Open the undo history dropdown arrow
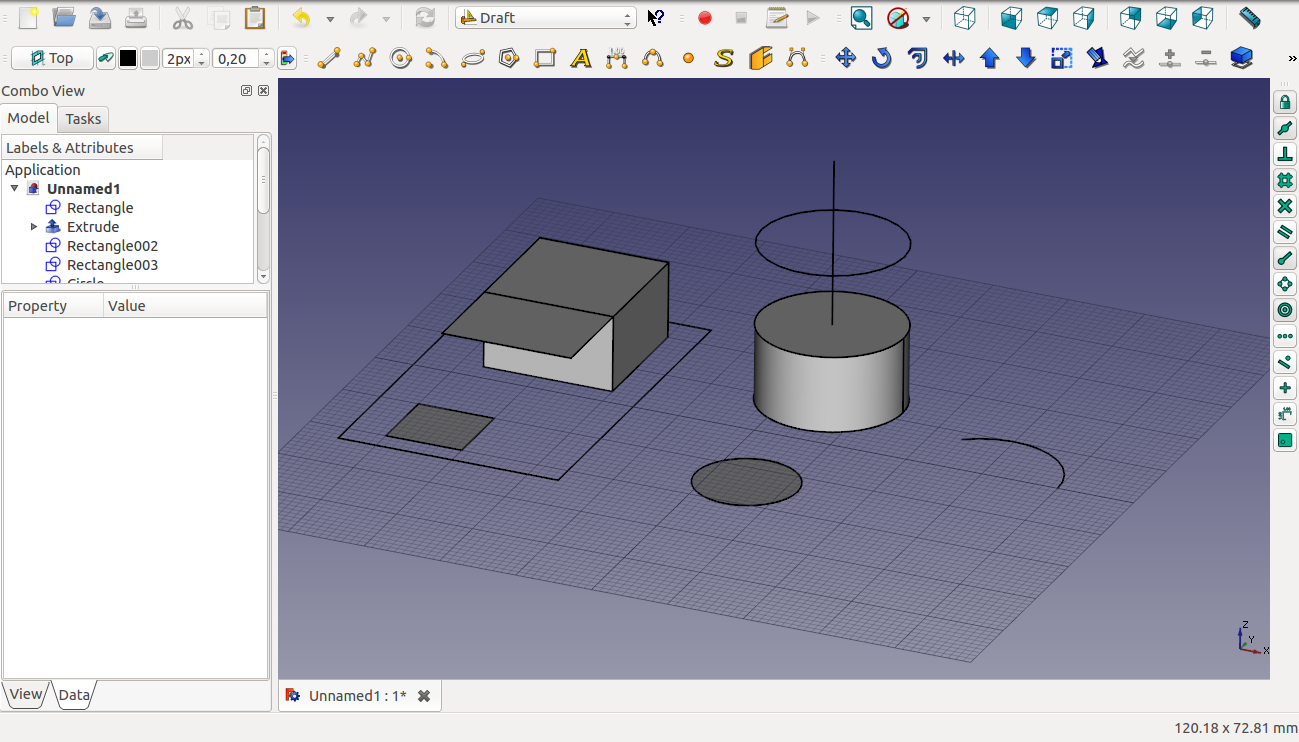This screenshot has height=742, width=1299. click(330, 19)
